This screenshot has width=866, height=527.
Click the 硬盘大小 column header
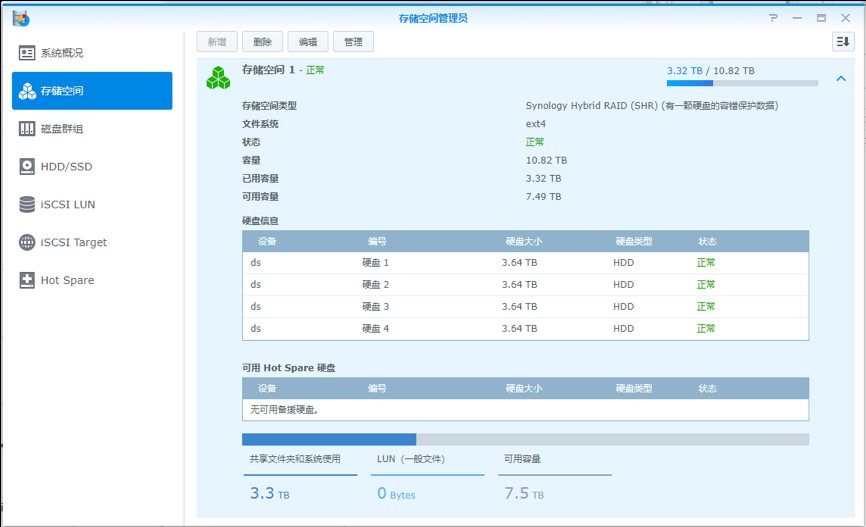[x=524, y=242]
